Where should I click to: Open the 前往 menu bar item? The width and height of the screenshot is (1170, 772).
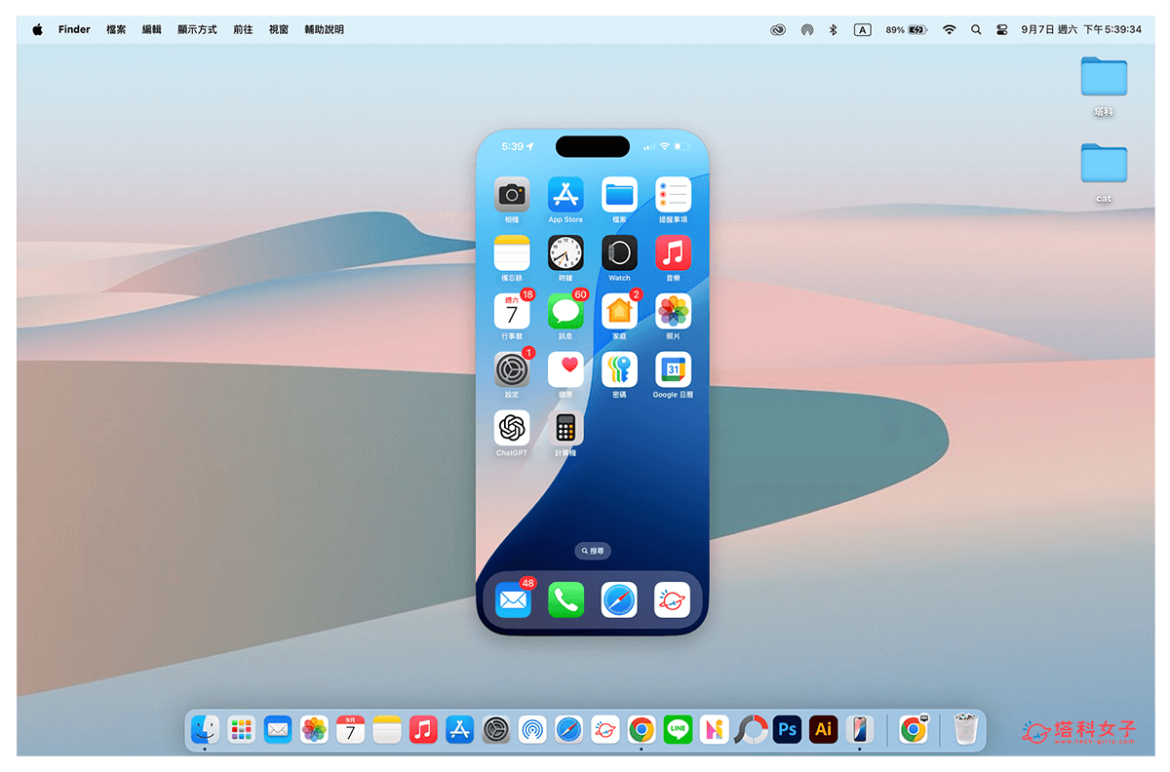coord(243,29)
